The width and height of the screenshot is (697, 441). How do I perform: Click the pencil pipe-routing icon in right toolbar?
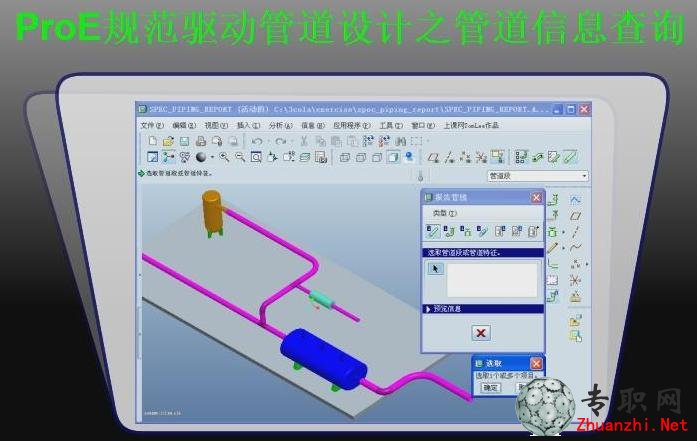tap(553, 248)
